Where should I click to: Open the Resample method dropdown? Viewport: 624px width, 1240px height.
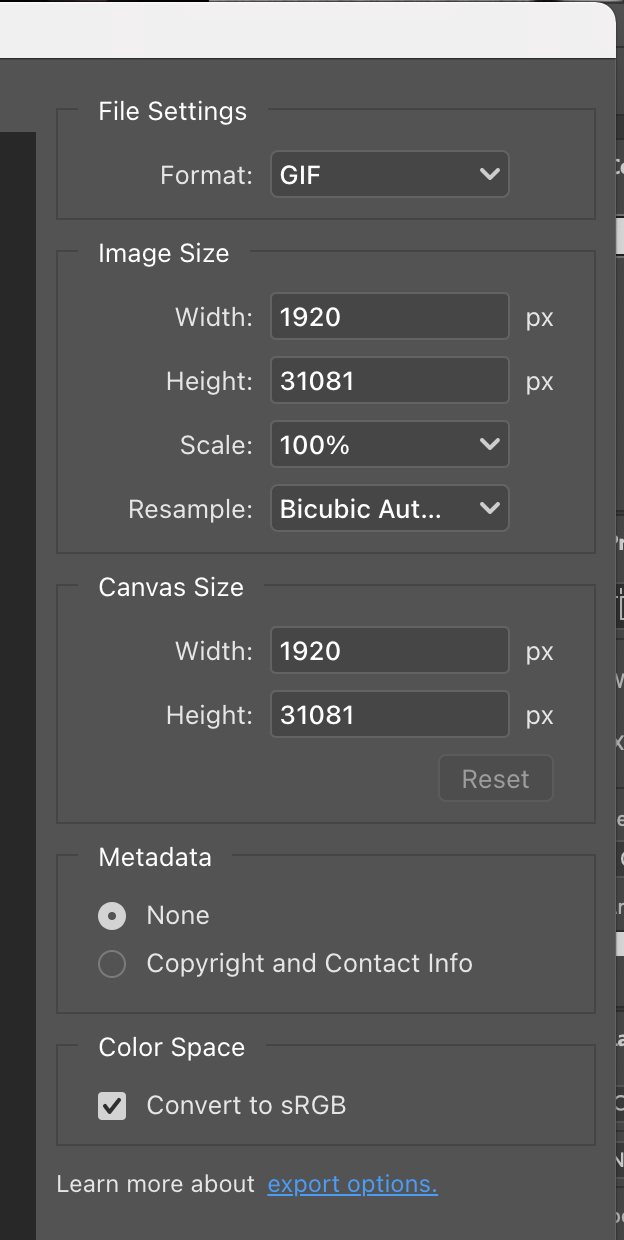(x=389, y=508)
